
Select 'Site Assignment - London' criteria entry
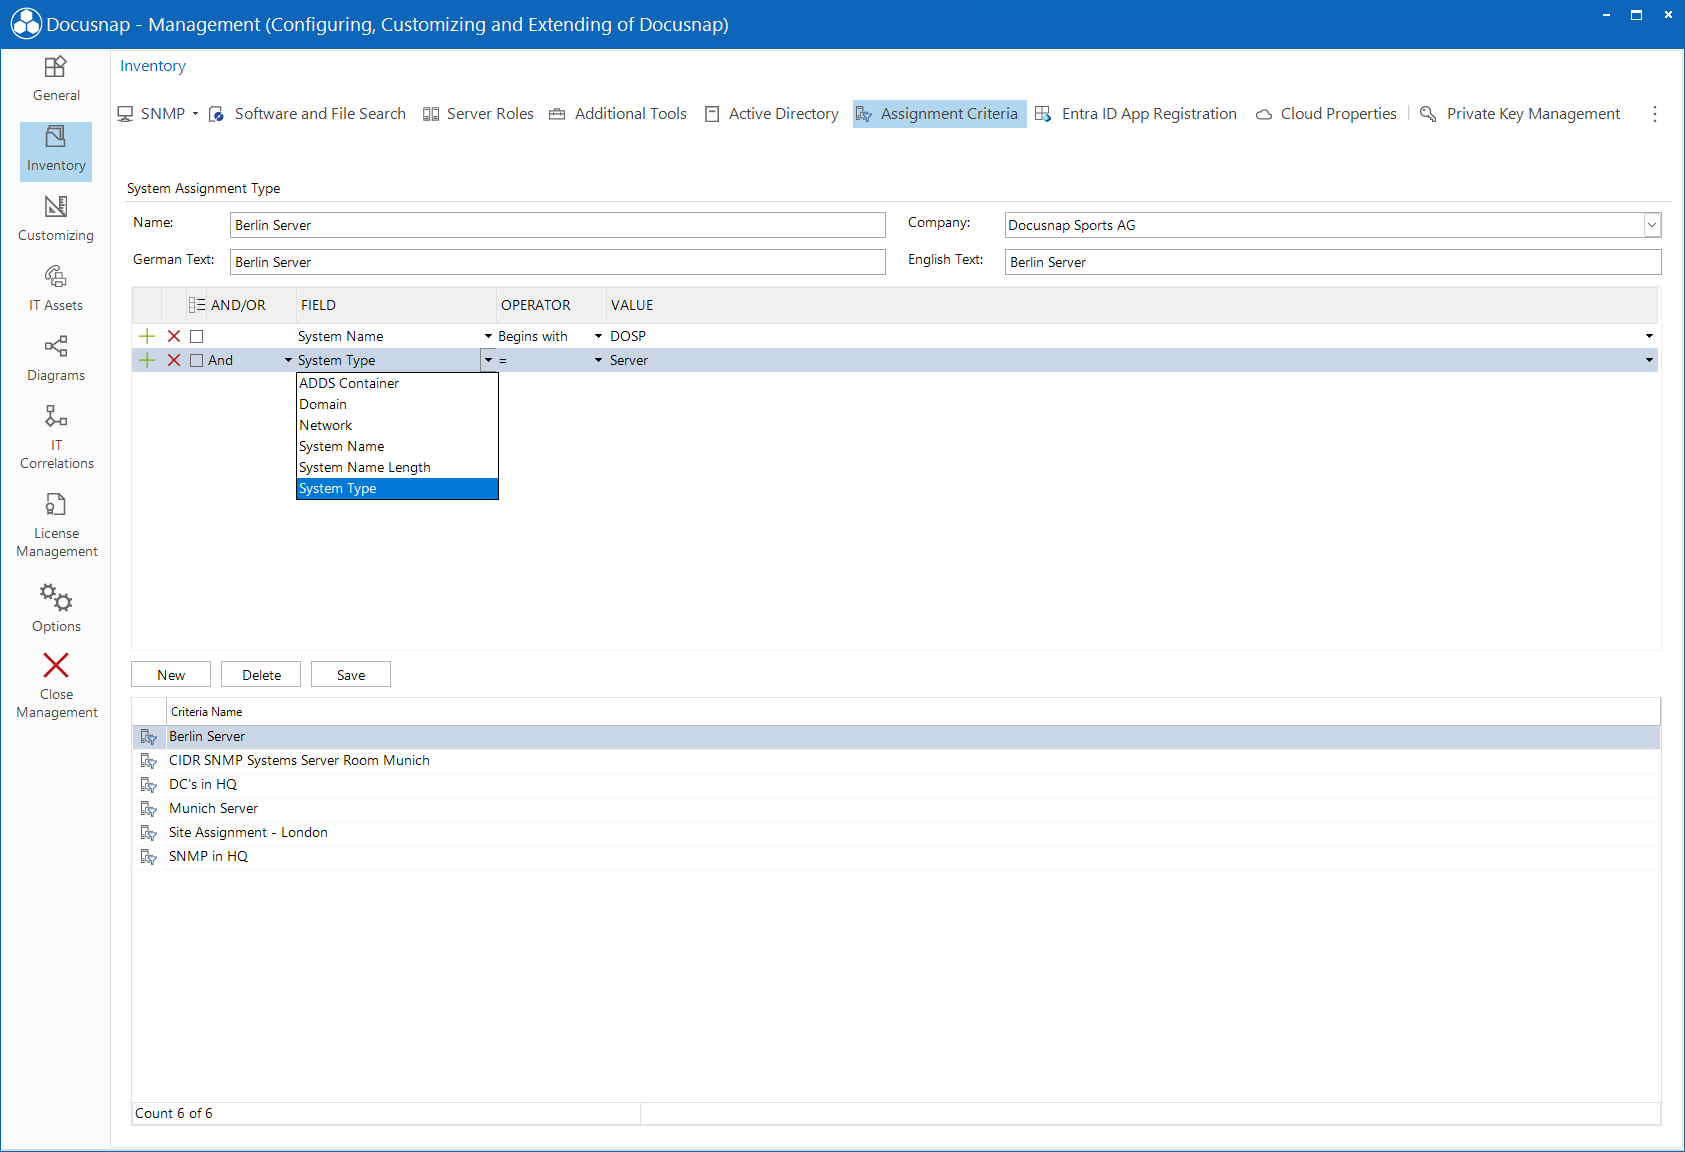click(x=896, y=832)
